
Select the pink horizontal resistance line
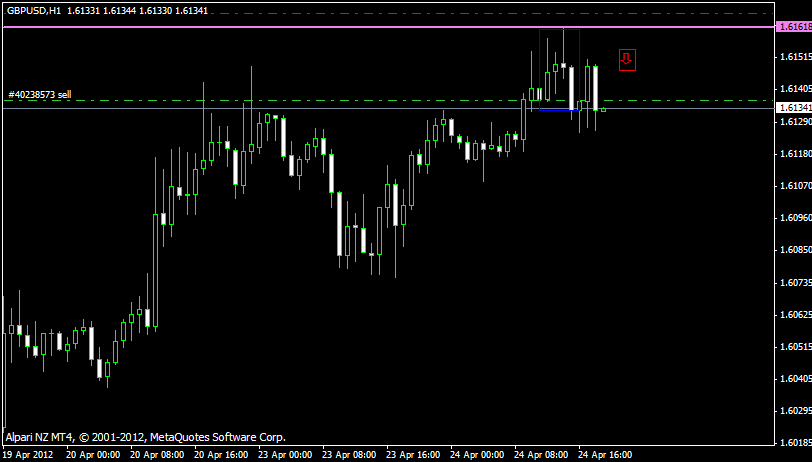(388, 27)
